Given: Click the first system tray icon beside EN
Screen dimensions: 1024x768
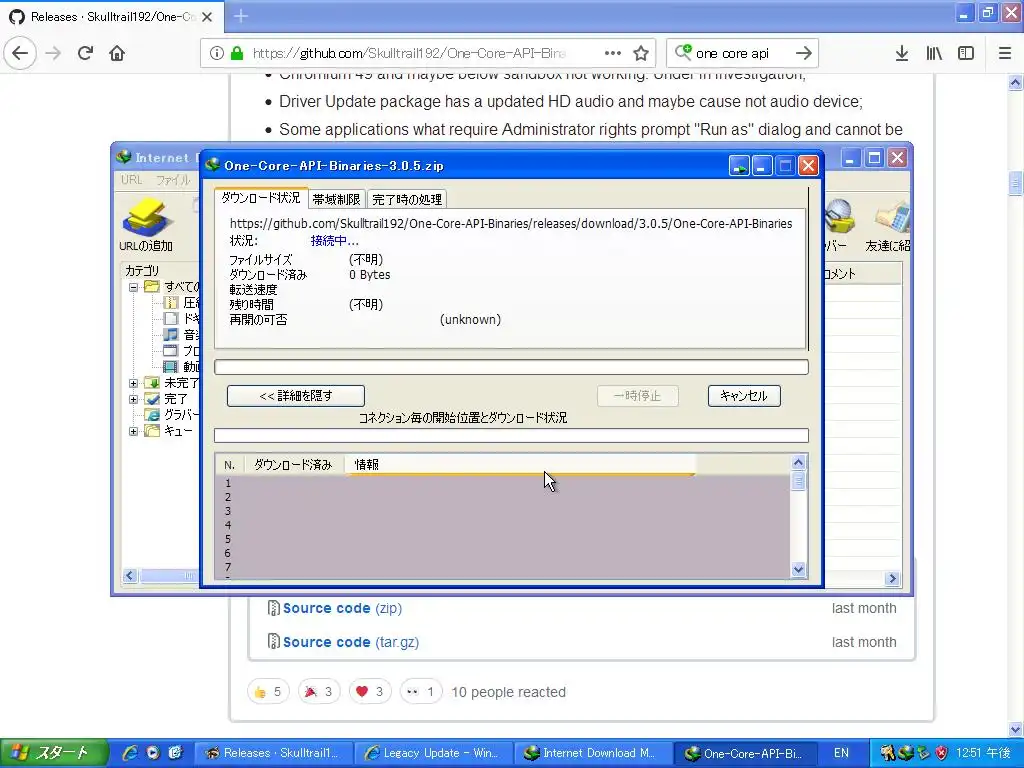Looking at the screenshot, I should click(887, 752).
